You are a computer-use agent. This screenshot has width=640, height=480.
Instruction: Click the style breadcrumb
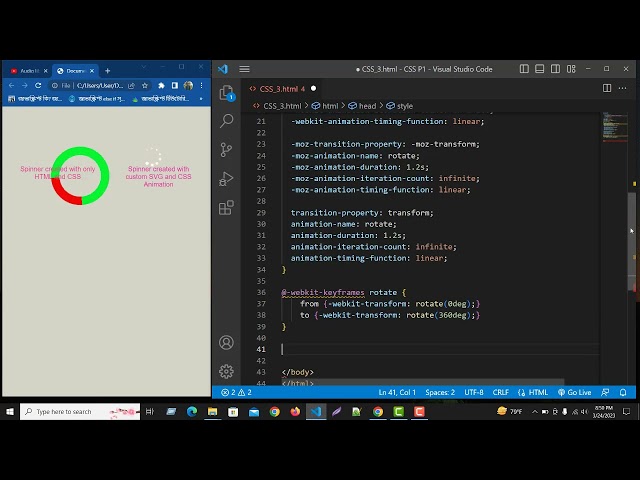400,106
